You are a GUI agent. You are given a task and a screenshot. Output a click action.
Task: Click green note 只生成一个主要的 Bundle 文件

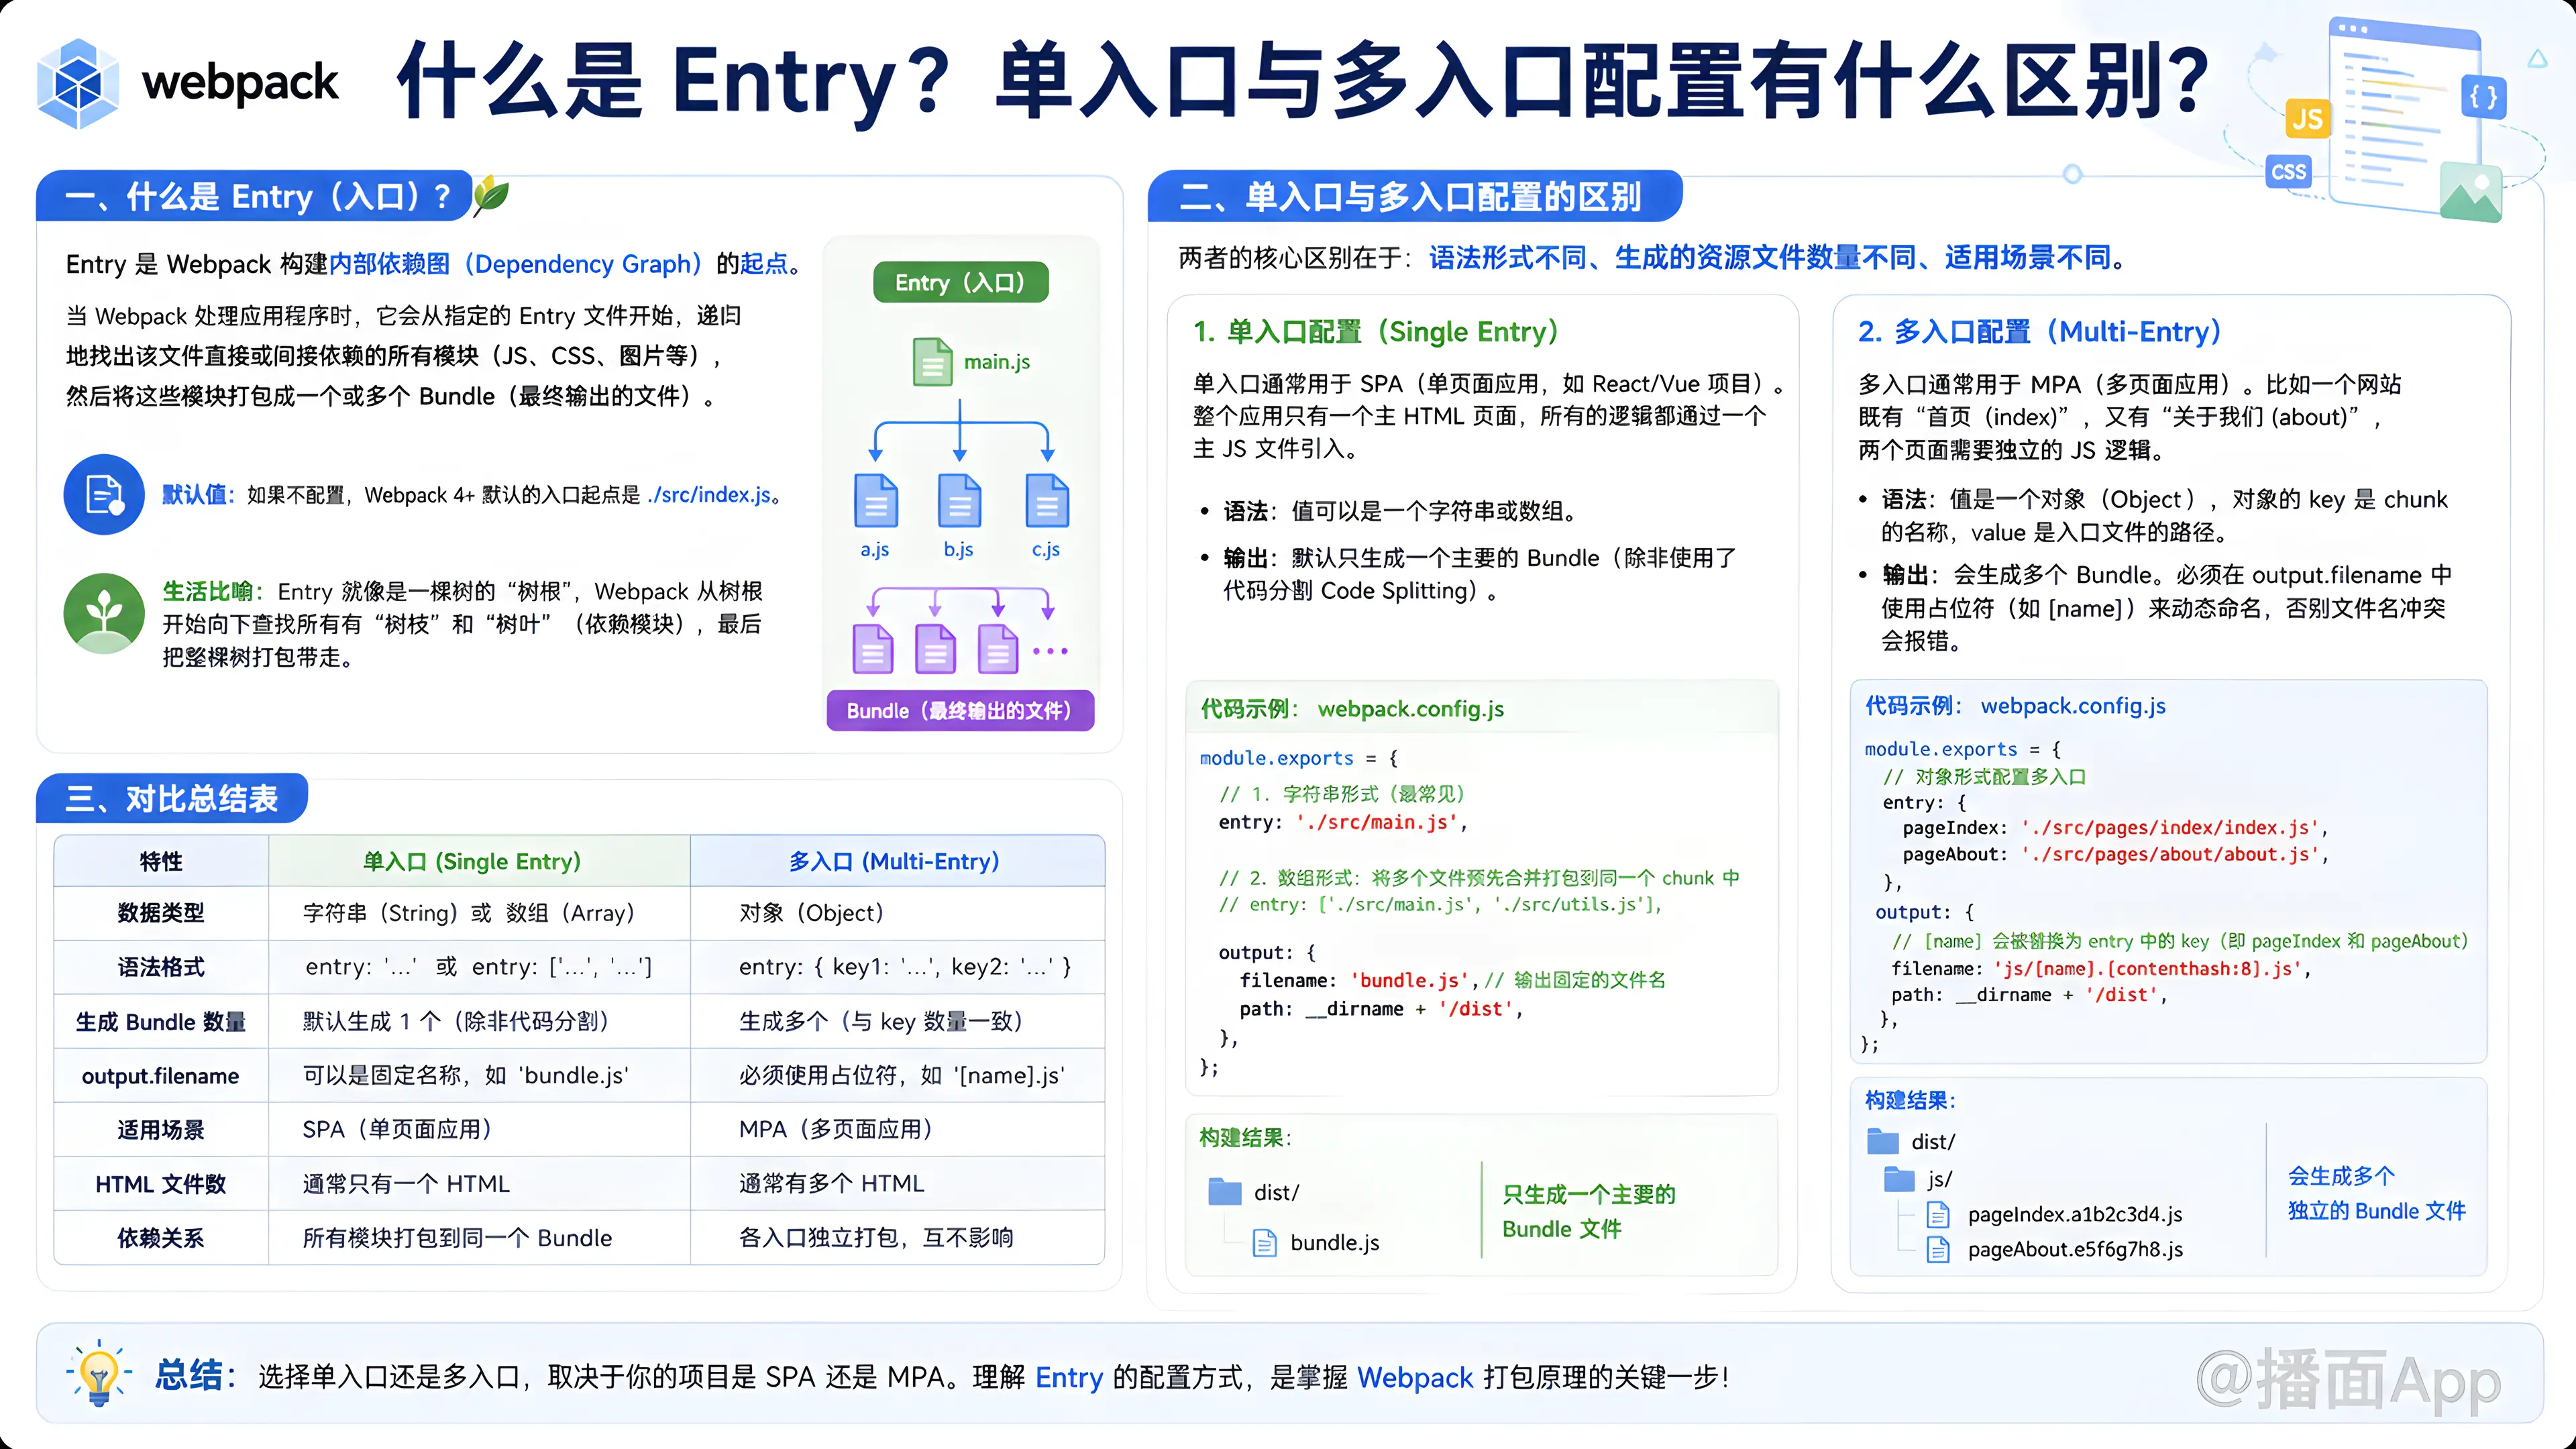(1589, 1212)
